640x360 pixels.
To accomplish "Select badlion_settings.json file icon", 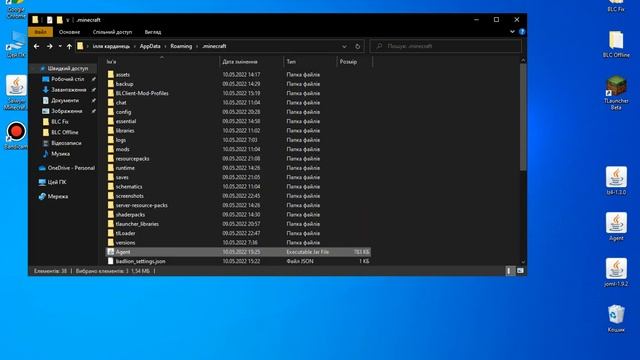I will [x=111, y=262].
